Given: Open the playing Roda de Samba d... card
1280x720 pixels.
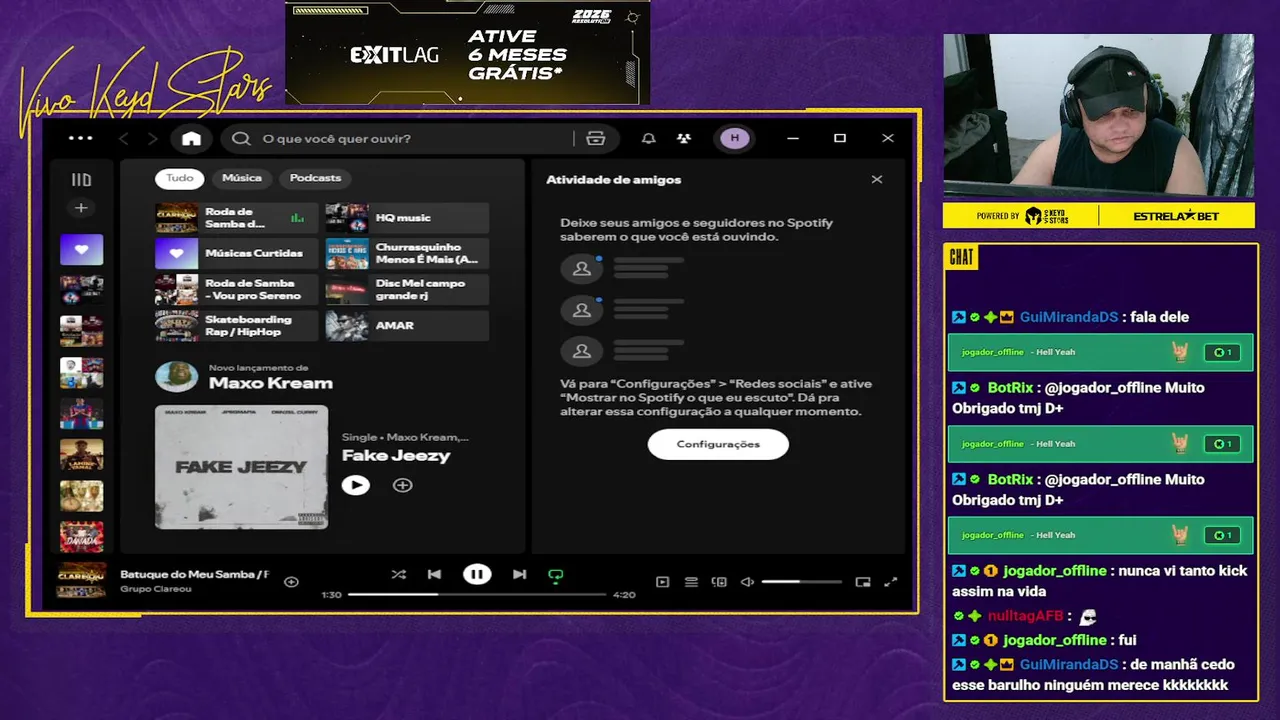Looking at the screenshot, I should click(x=236, y=218).
